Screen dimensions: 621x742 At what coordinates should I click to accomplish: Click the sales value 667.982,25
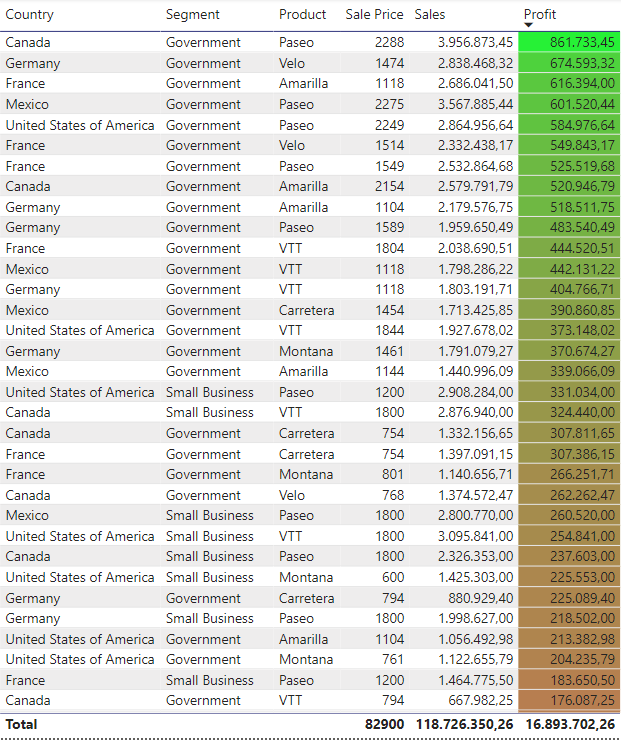480,700
